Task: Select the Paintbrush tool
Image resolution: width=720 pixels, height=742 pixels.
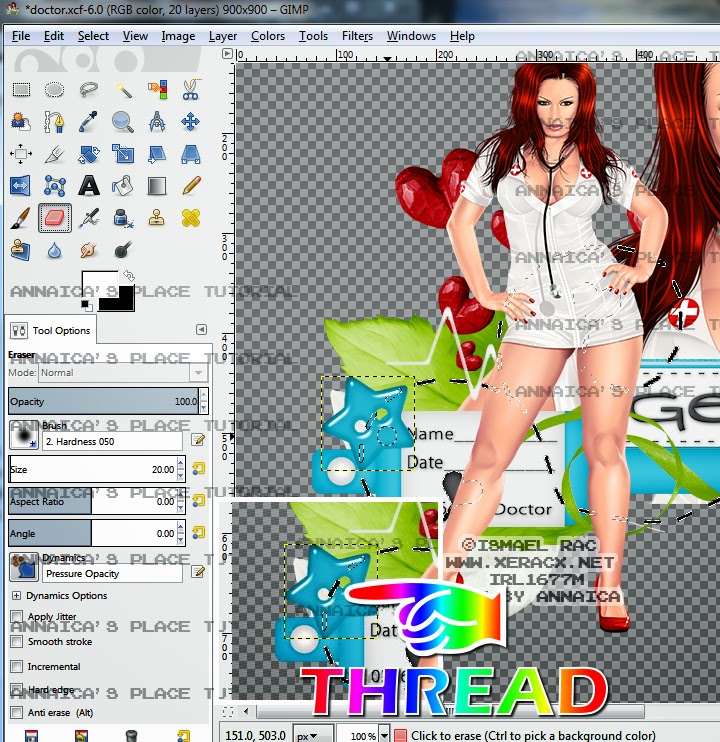Action: click(x=21, y=218)
